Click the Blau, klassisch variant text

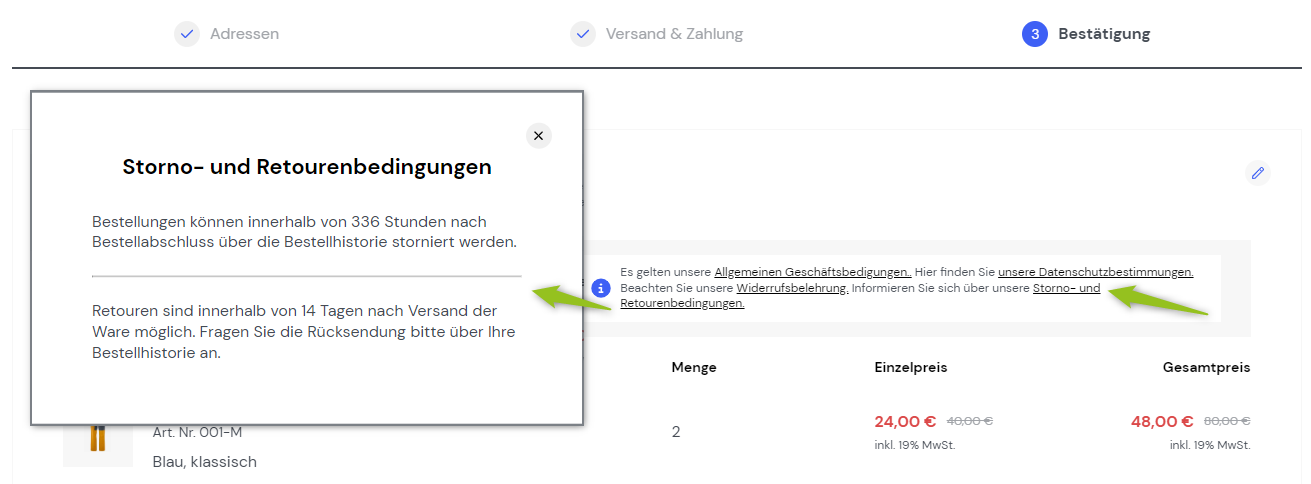[205, 462]
